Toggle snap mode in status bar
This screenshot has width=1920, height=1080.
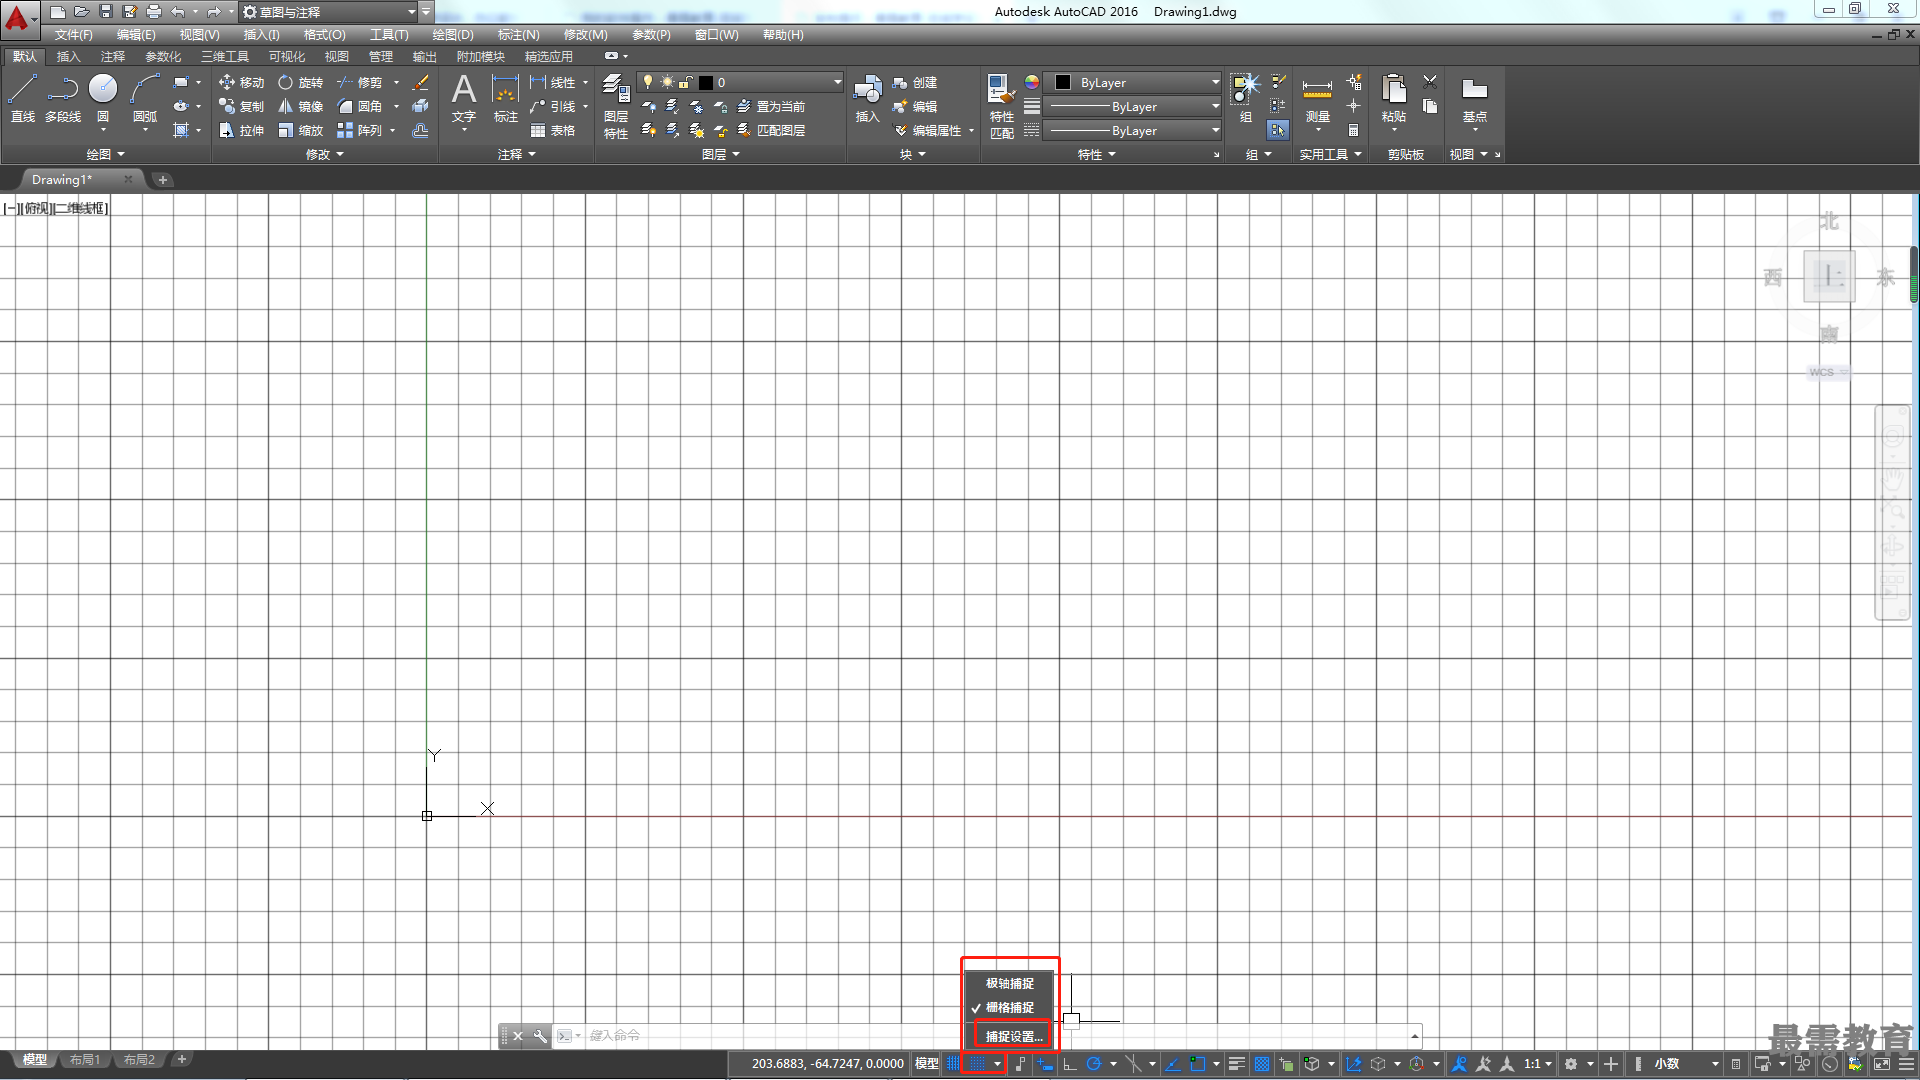pos(977,1064)
